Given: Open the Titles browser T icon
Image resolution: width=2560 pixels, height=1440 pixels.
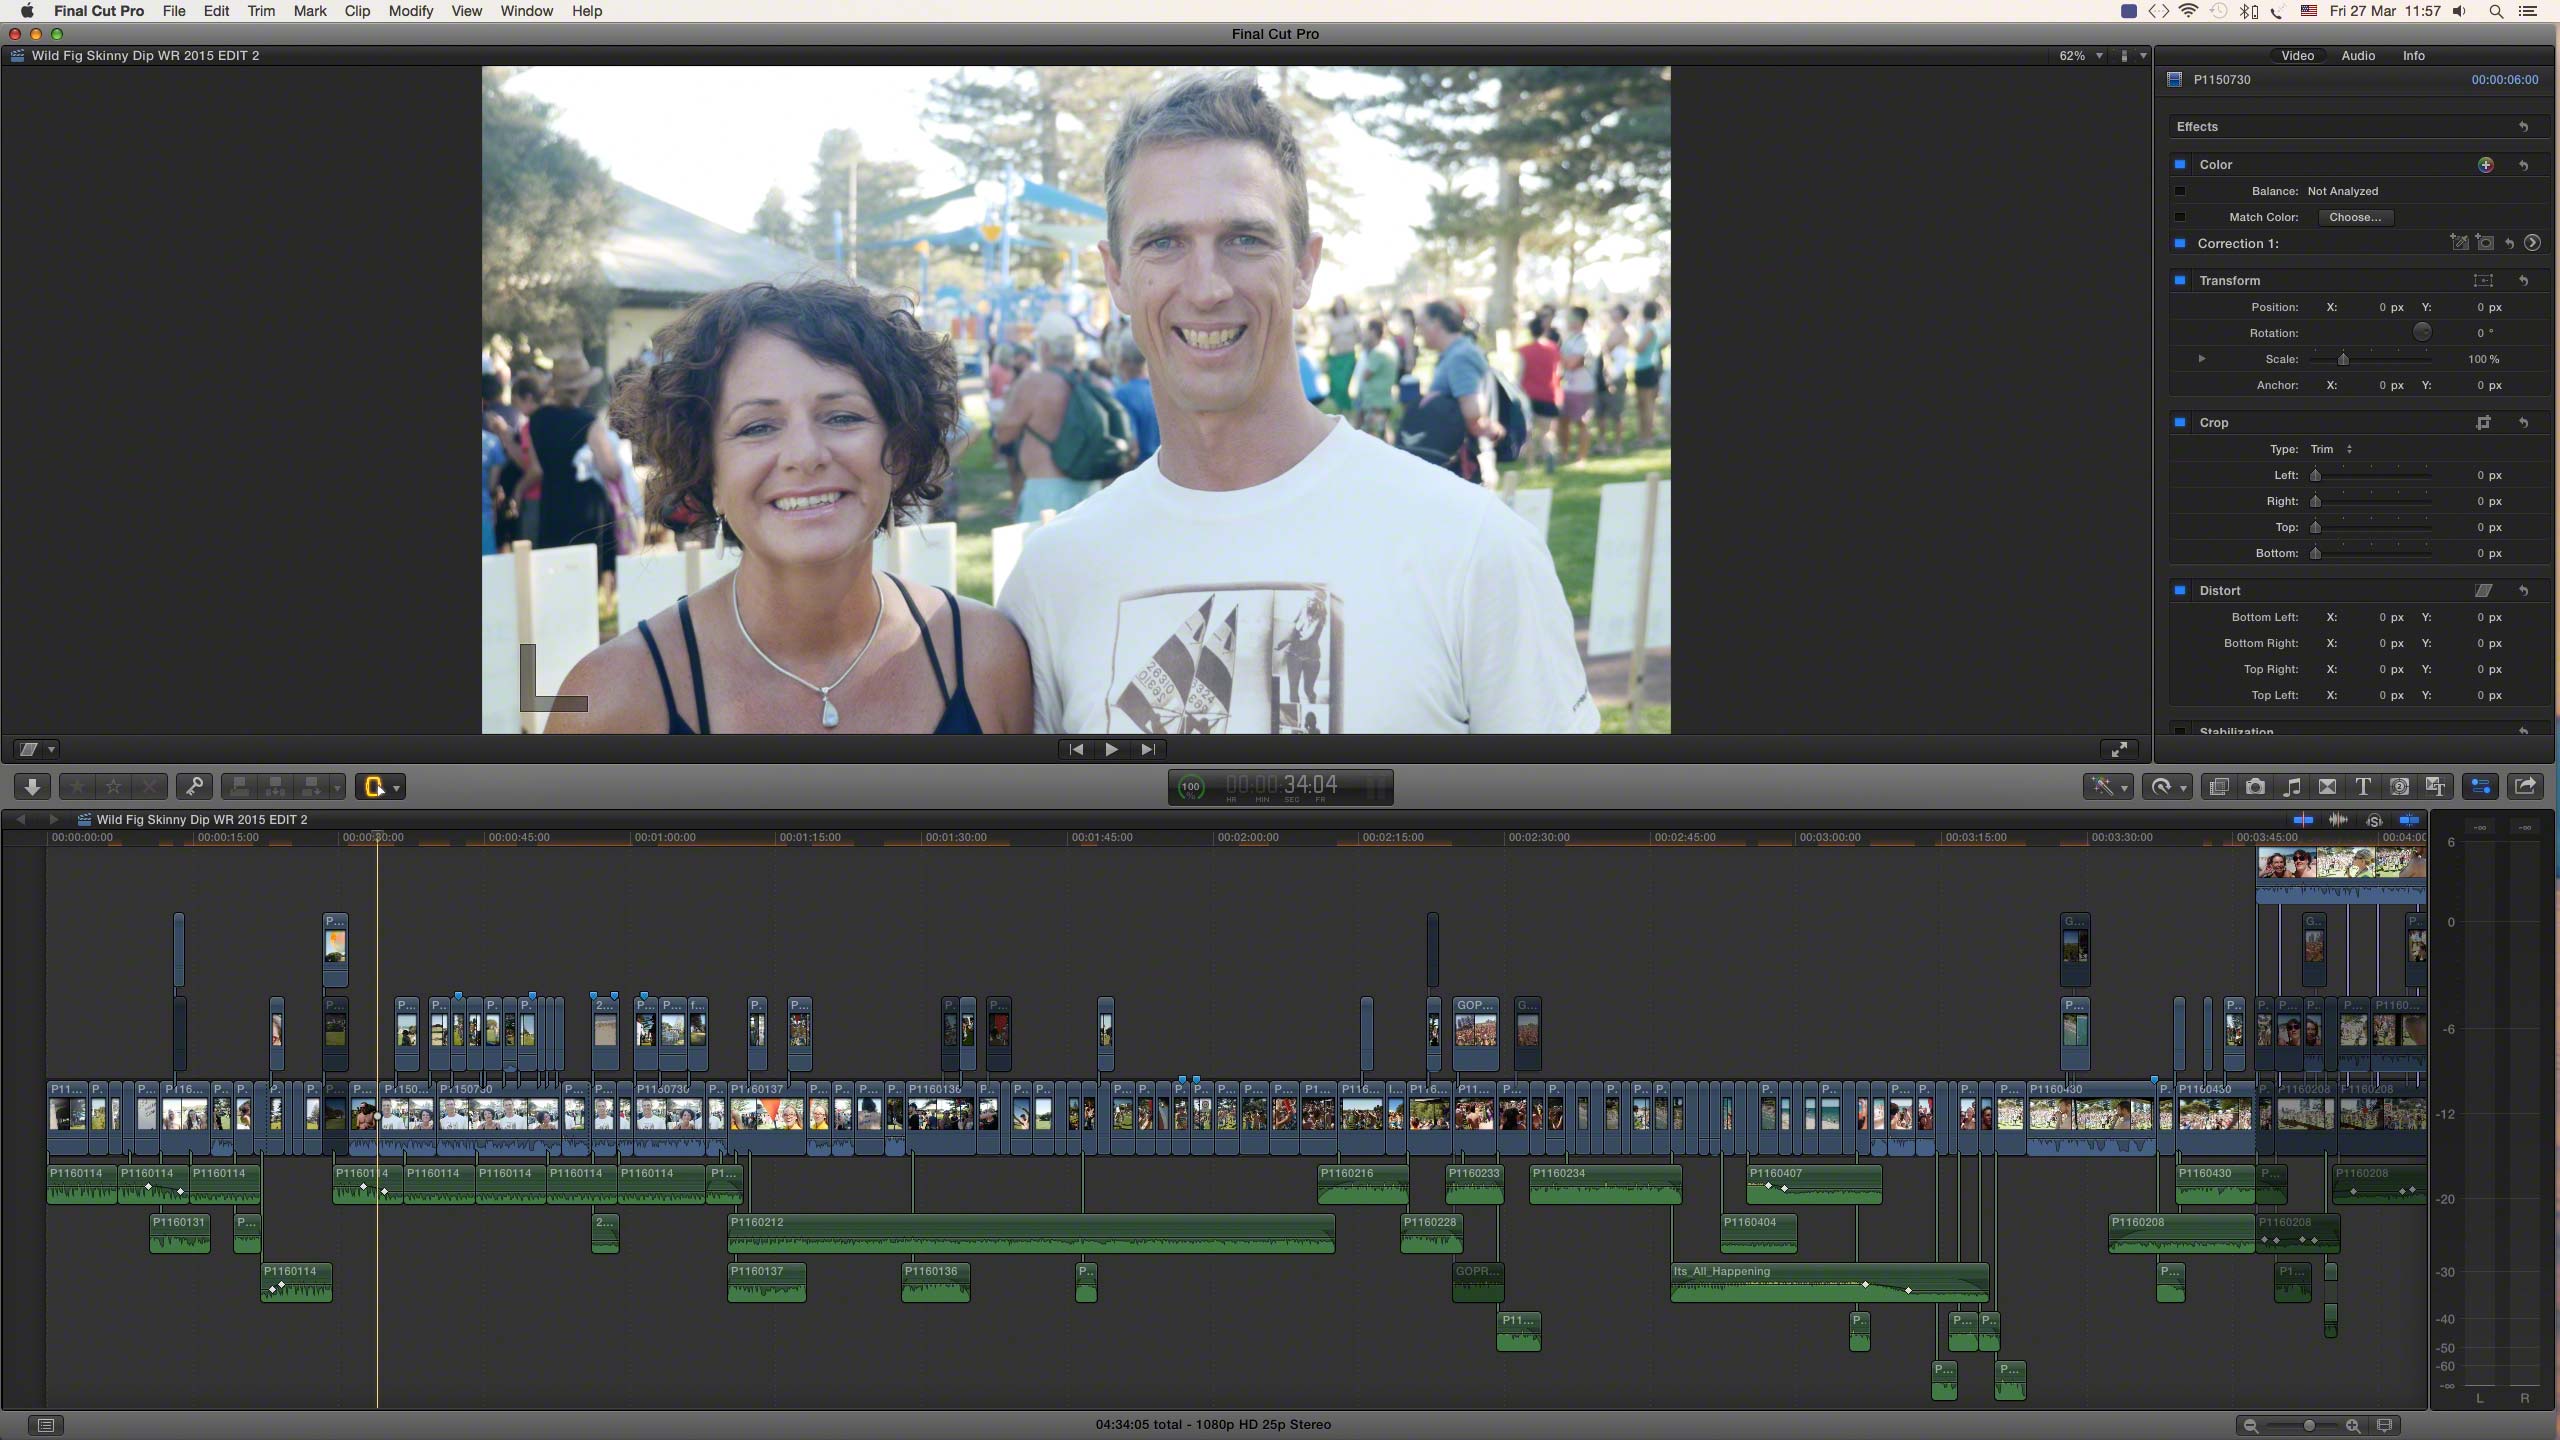Looking at the screenshot, I should pos(2363,787).
